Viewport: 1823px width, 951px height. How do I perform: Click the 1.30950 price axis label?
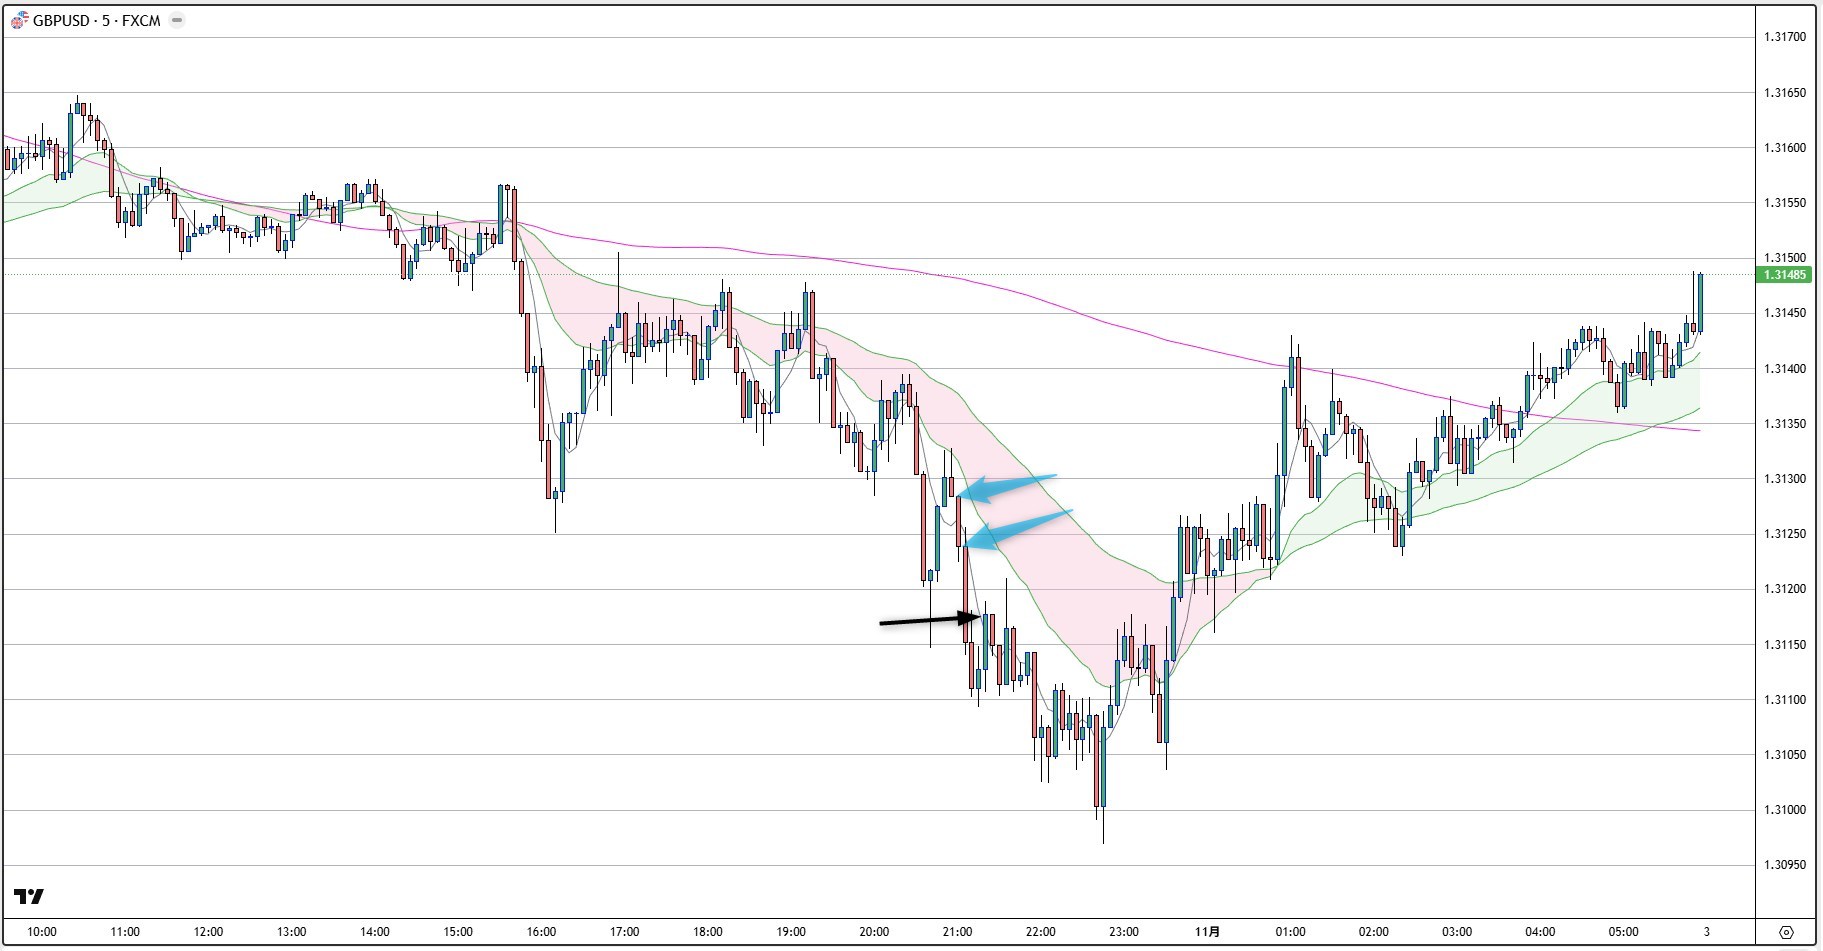pyautogui.click(x=1785, y=865)
